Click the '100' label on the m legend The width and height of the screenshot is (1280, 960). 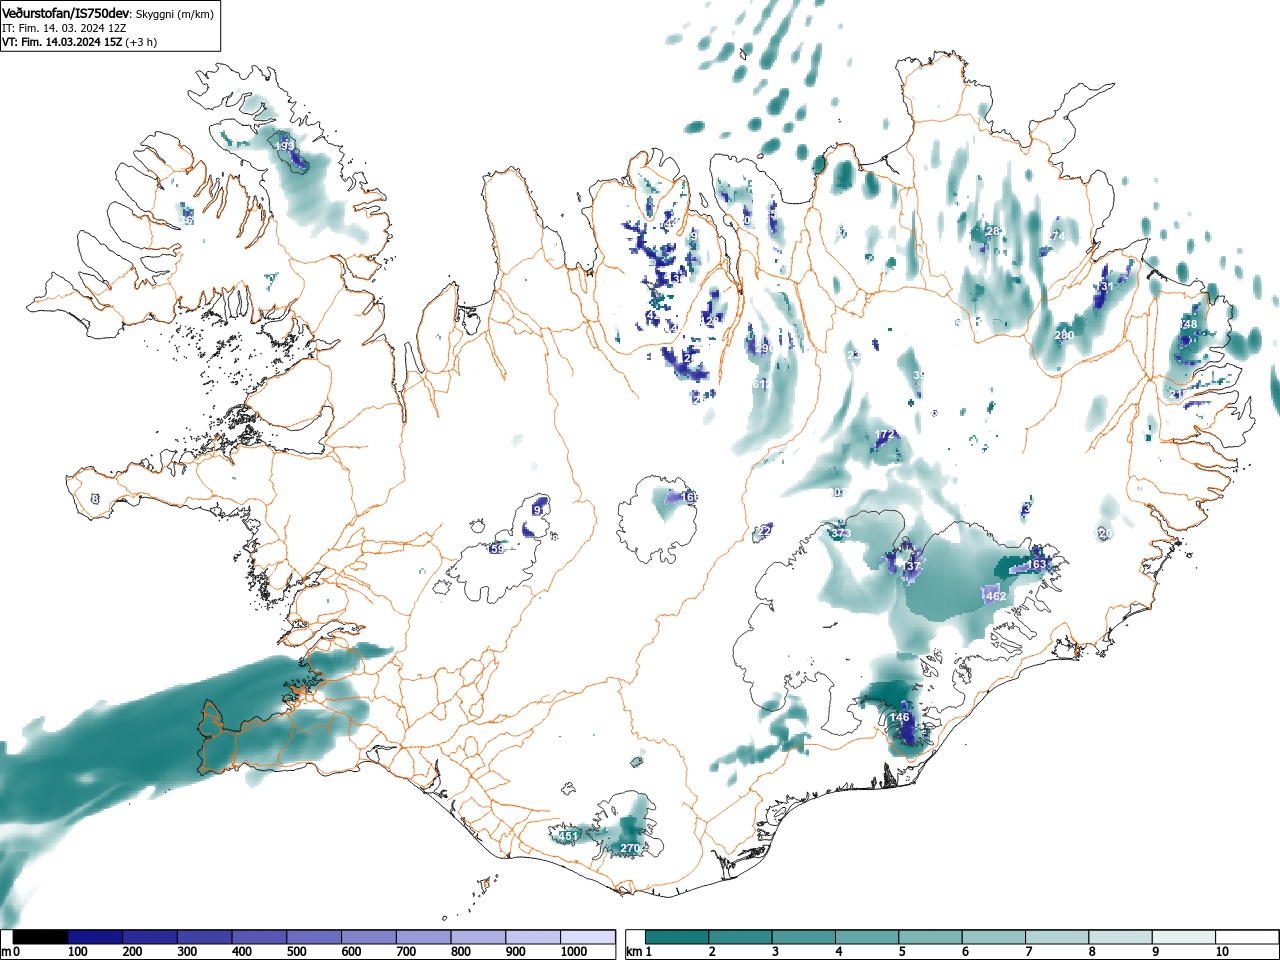pos(78,952)
